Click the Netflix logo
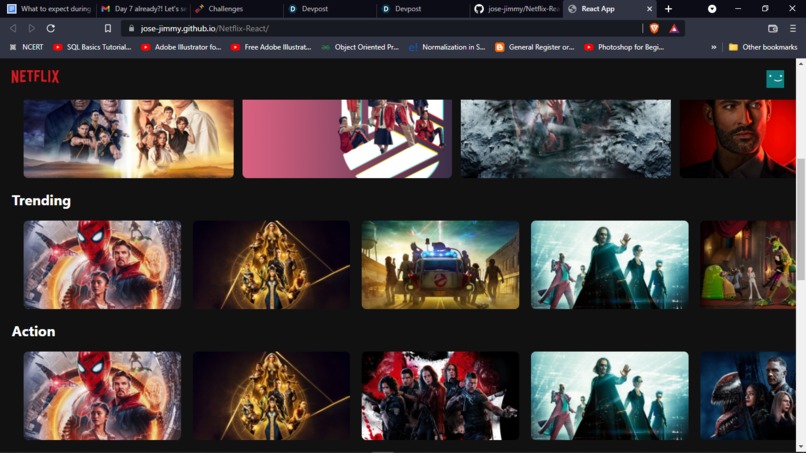 tap(35, 77)
